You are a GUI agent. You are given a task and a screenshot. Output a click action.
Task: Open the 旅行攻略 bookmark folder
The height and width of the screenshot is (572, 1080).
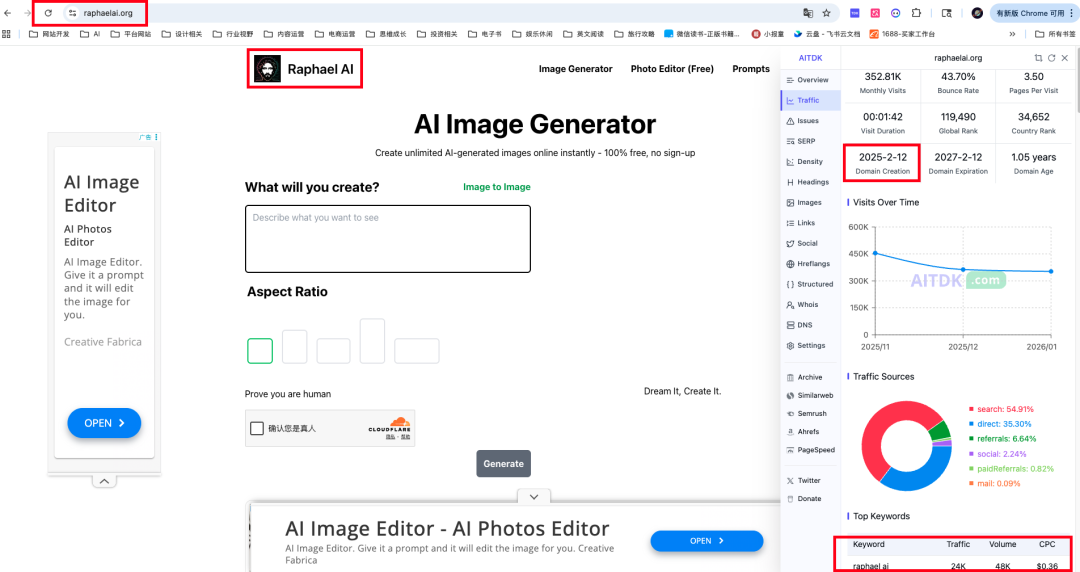pyautogui.click(x=634, y=34)
